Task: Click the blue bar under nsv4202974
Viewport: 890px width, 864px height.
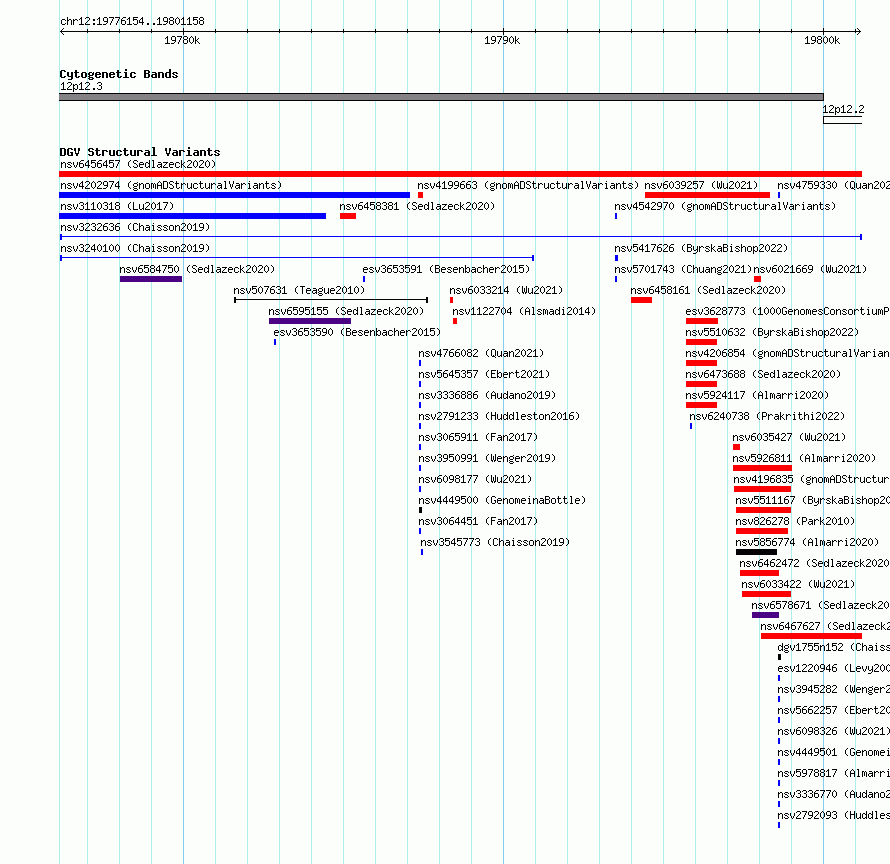Action: tap(234, 195)
